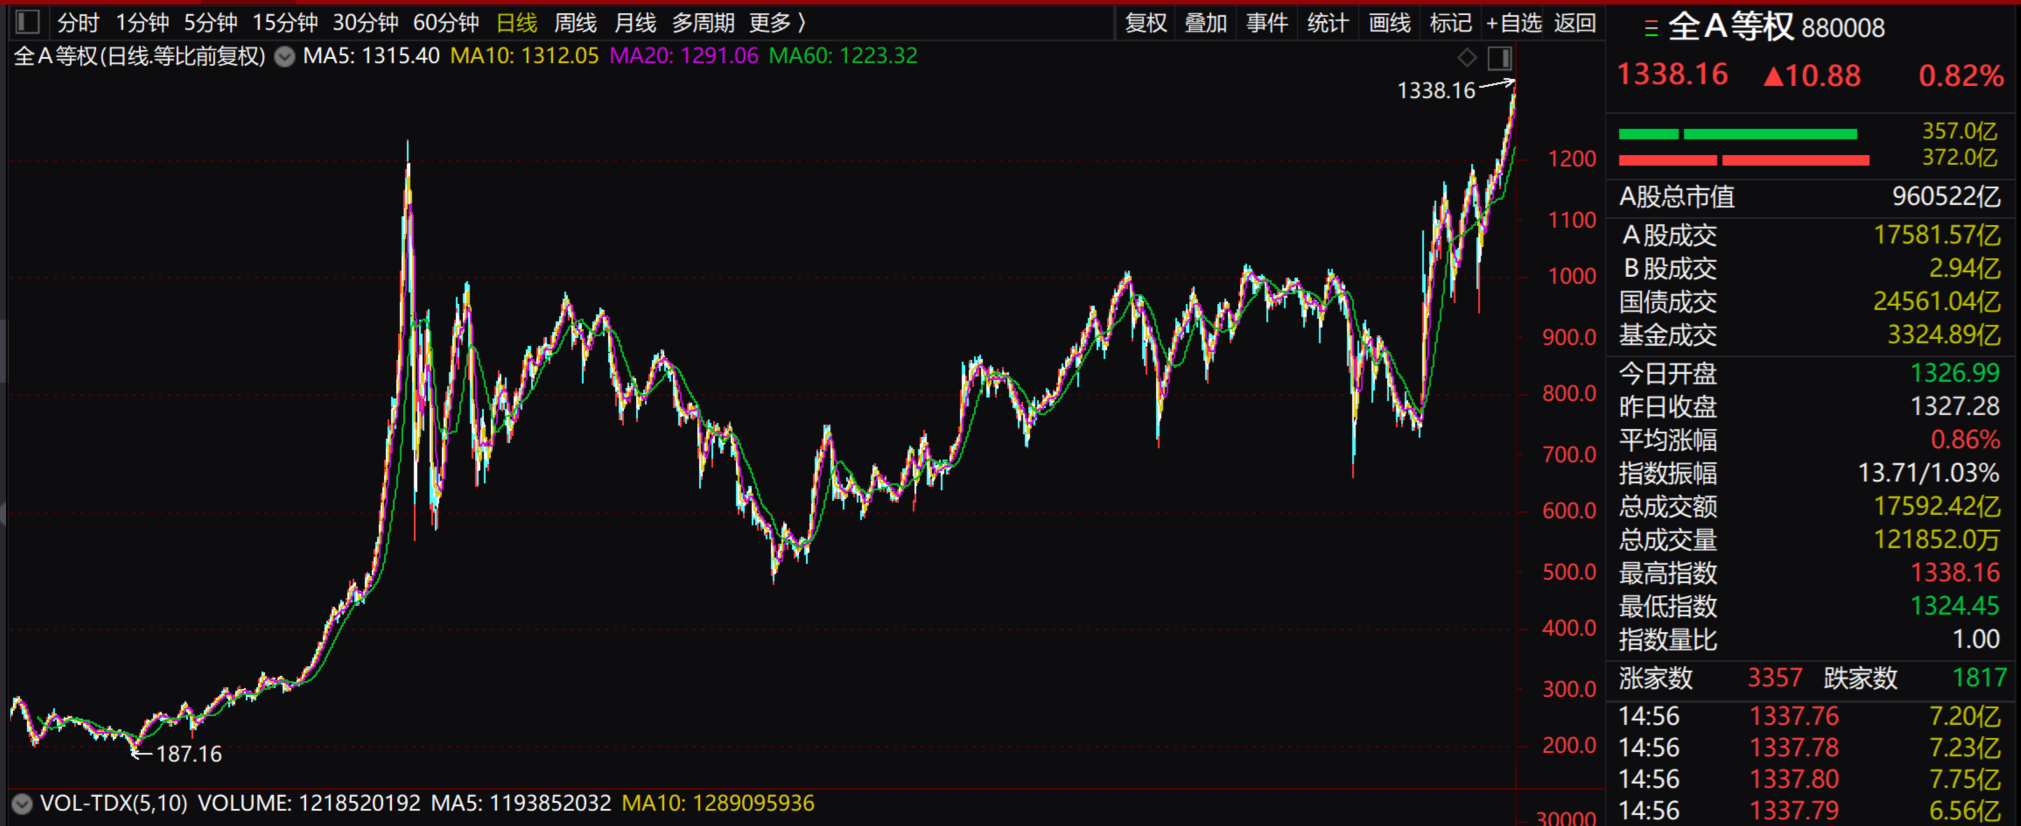2021x826 pixels.
Task: Click the B股成交 2.94亿 row
Action: click(1810, 268)
